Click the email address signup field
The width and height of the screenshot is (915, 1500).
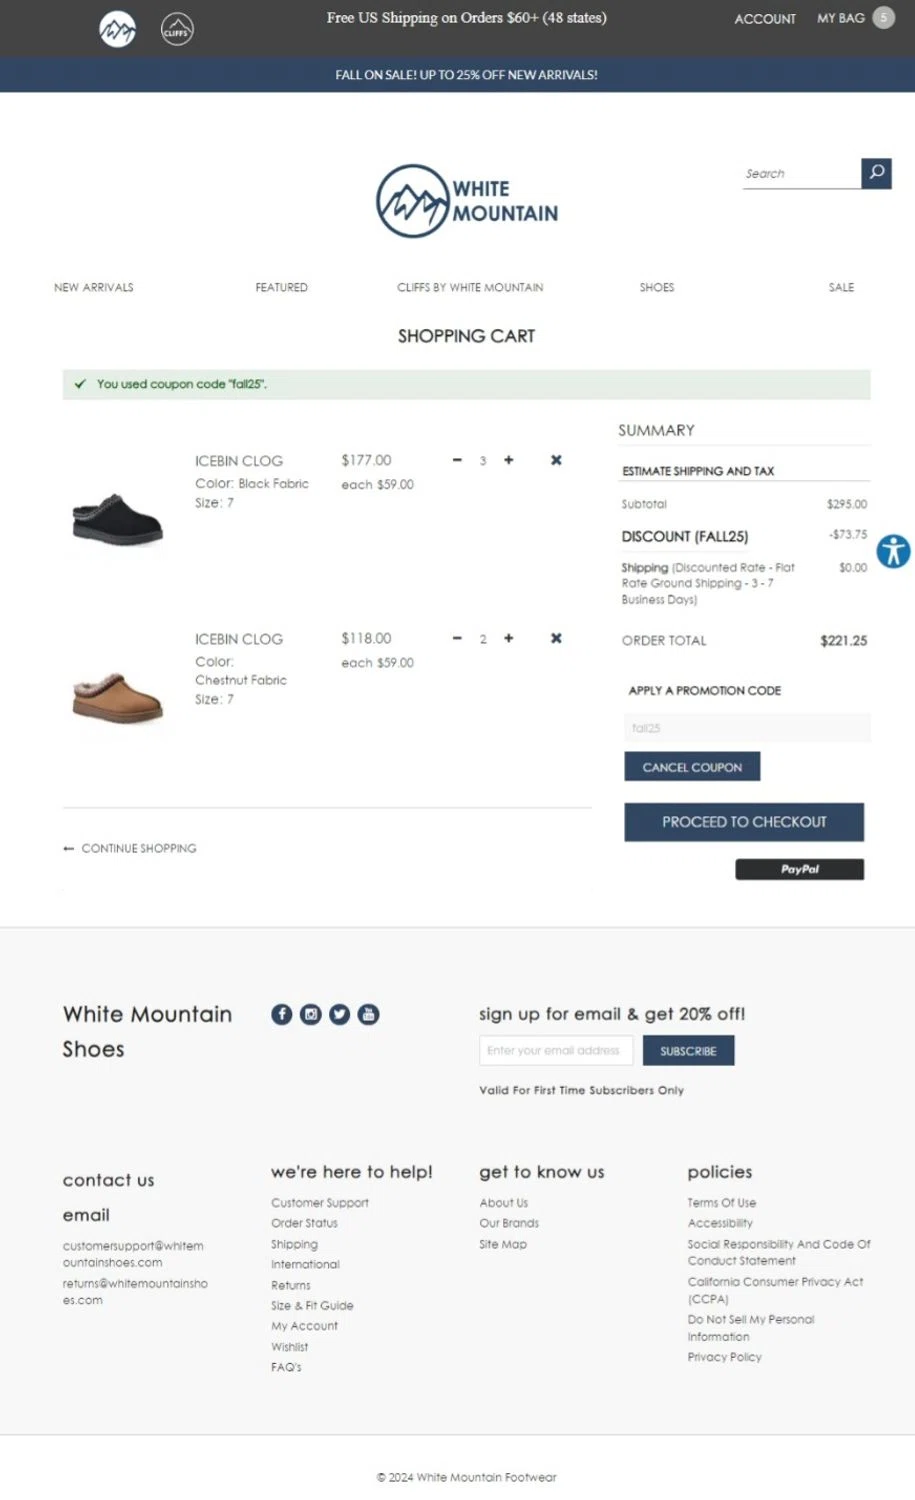point(555,1051)
